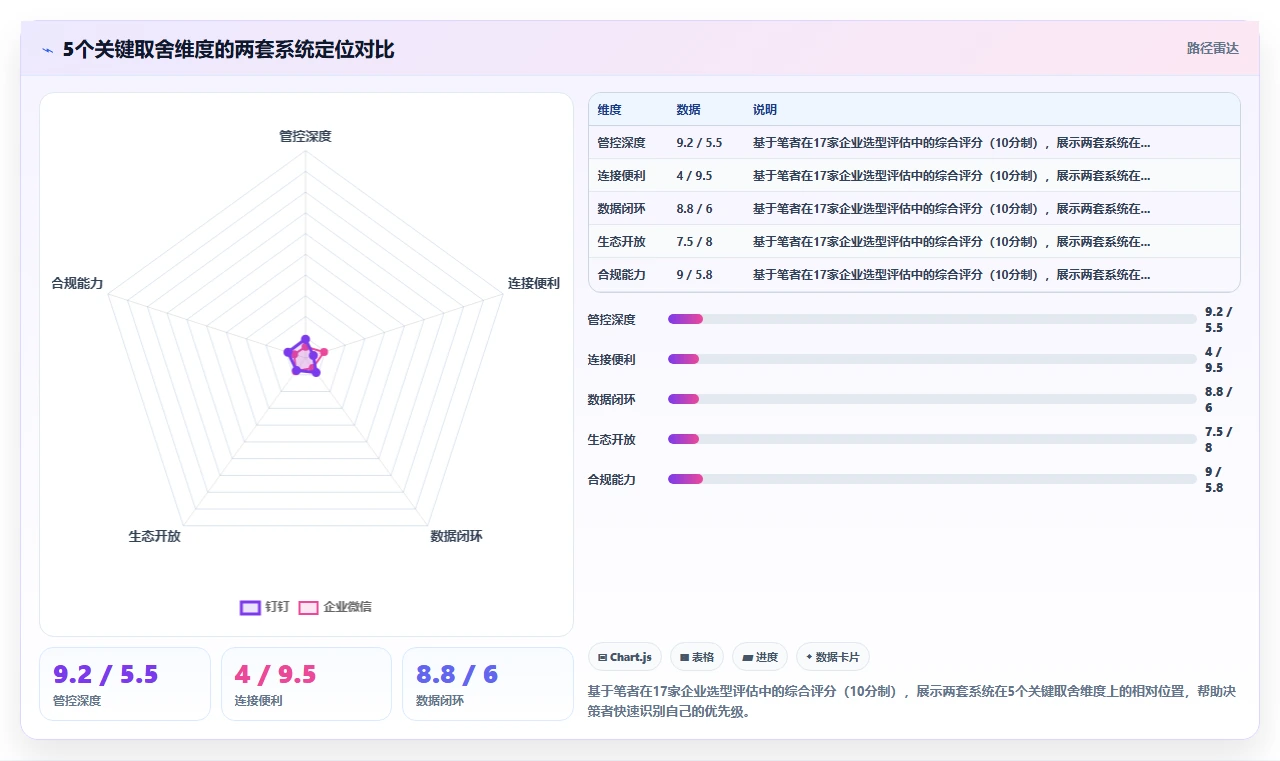Click the 说明 column header
The width and height of the screenshot is (1280, 761).
click(x=765, y=110)
